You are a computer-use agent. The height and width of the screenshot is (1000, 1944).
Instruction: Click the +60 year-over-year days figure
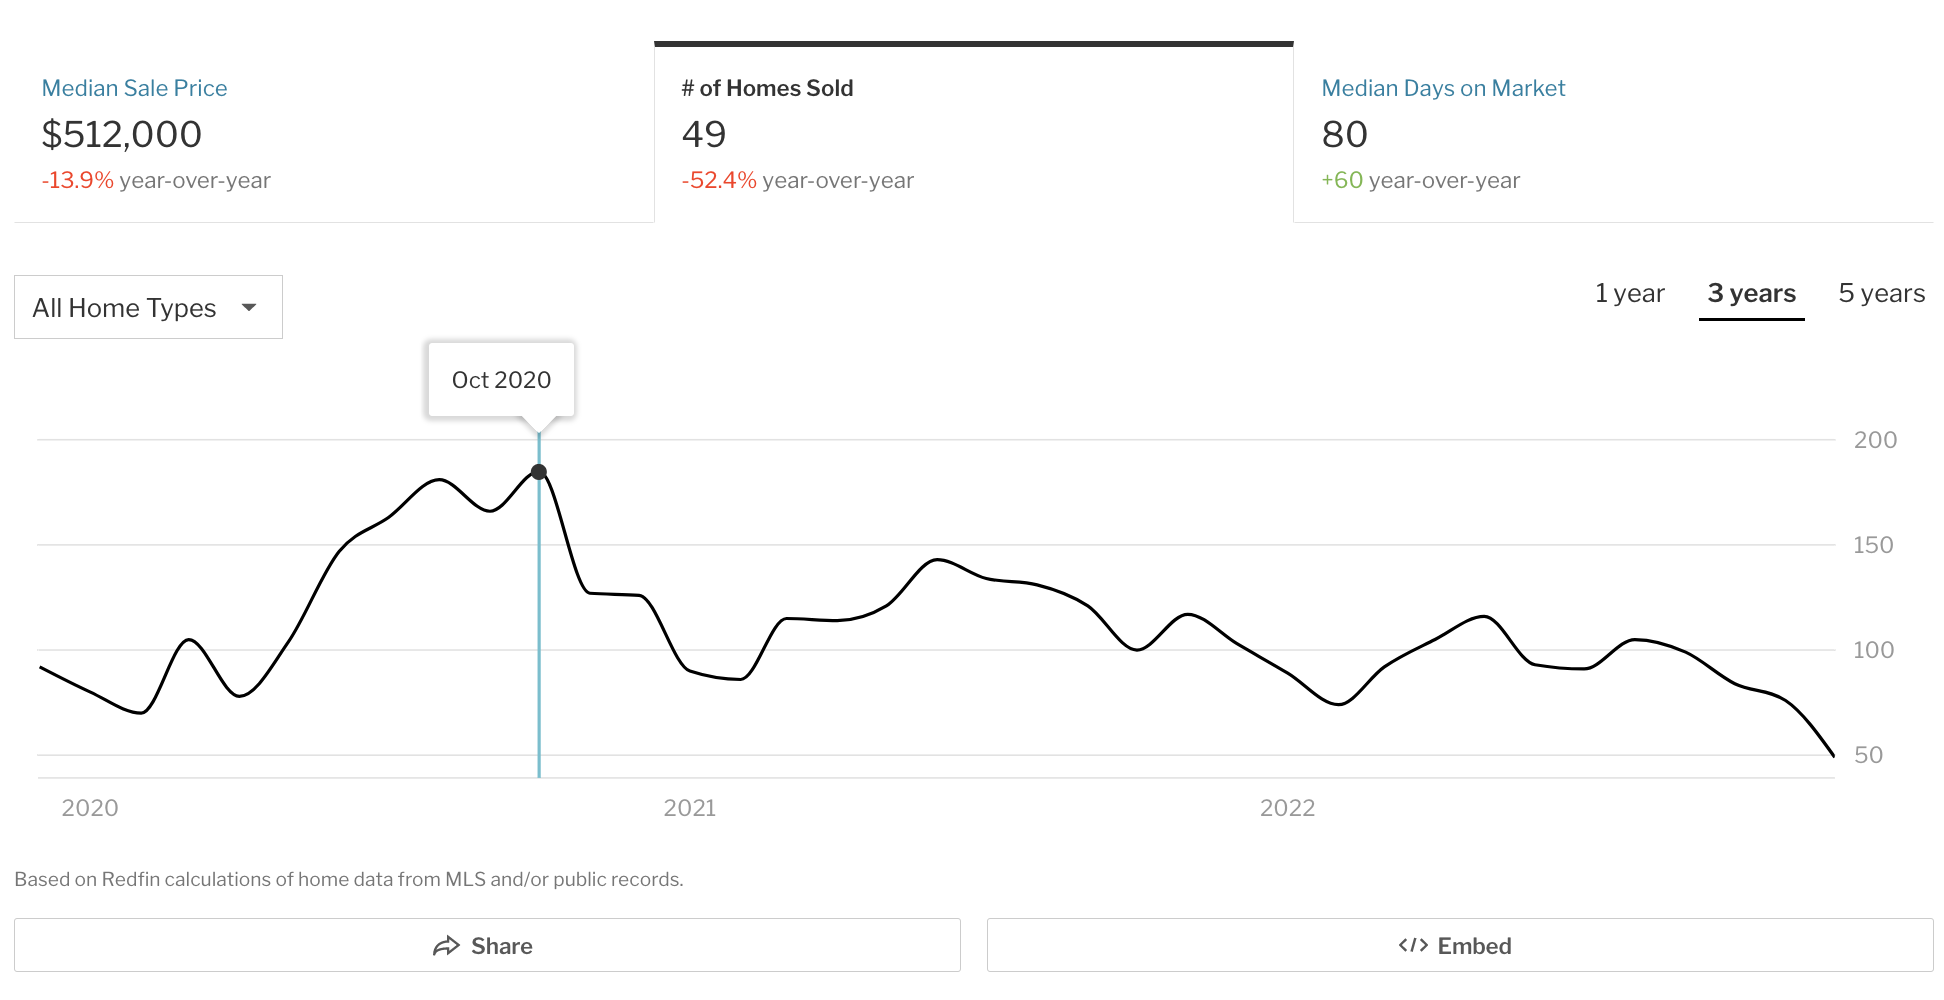tap(1342, 181)
